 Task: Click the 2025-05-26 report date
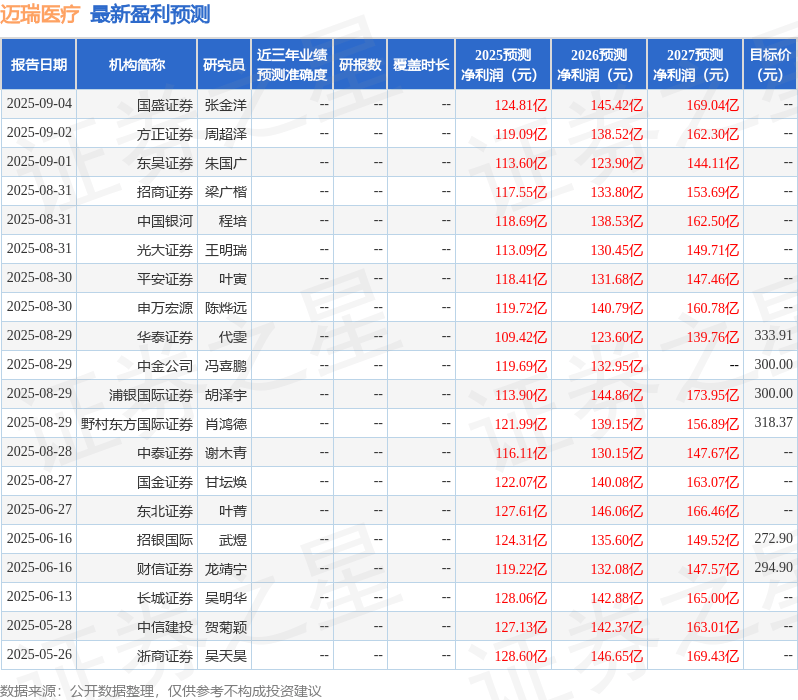39,655
